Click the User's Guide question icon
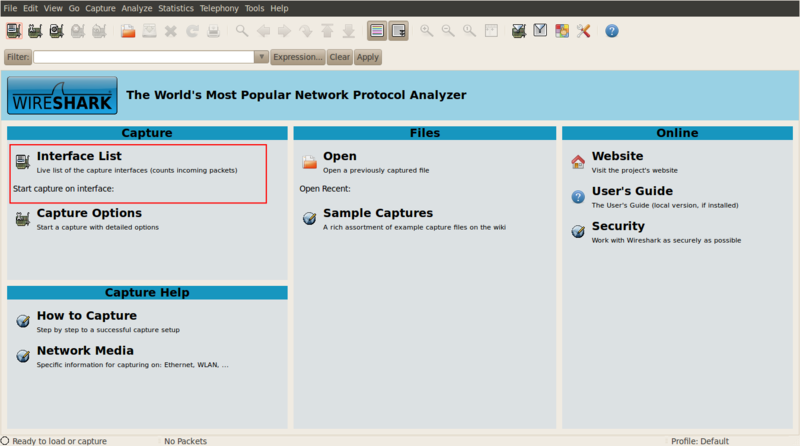The height and width of the screenshot is (446, 800). [578, 196]
